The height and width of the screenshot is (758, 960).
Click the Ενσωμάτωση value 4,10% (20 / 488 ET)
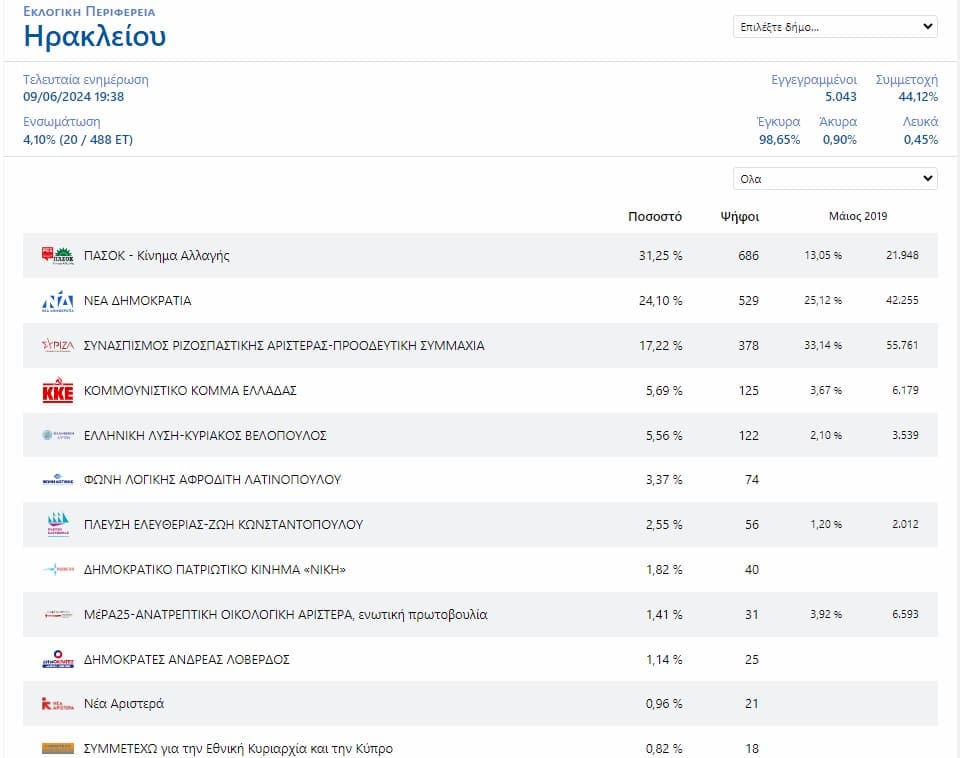click(x=78, y=140)
